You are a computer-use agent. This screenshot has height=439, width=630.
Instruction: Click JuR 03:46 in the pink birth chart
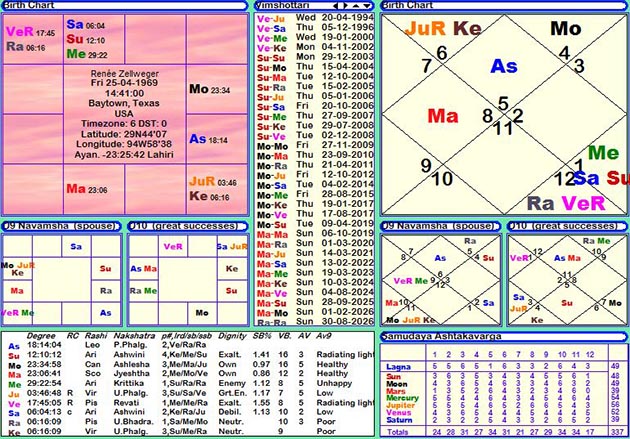pyautogui.click(x=213, y=182)
